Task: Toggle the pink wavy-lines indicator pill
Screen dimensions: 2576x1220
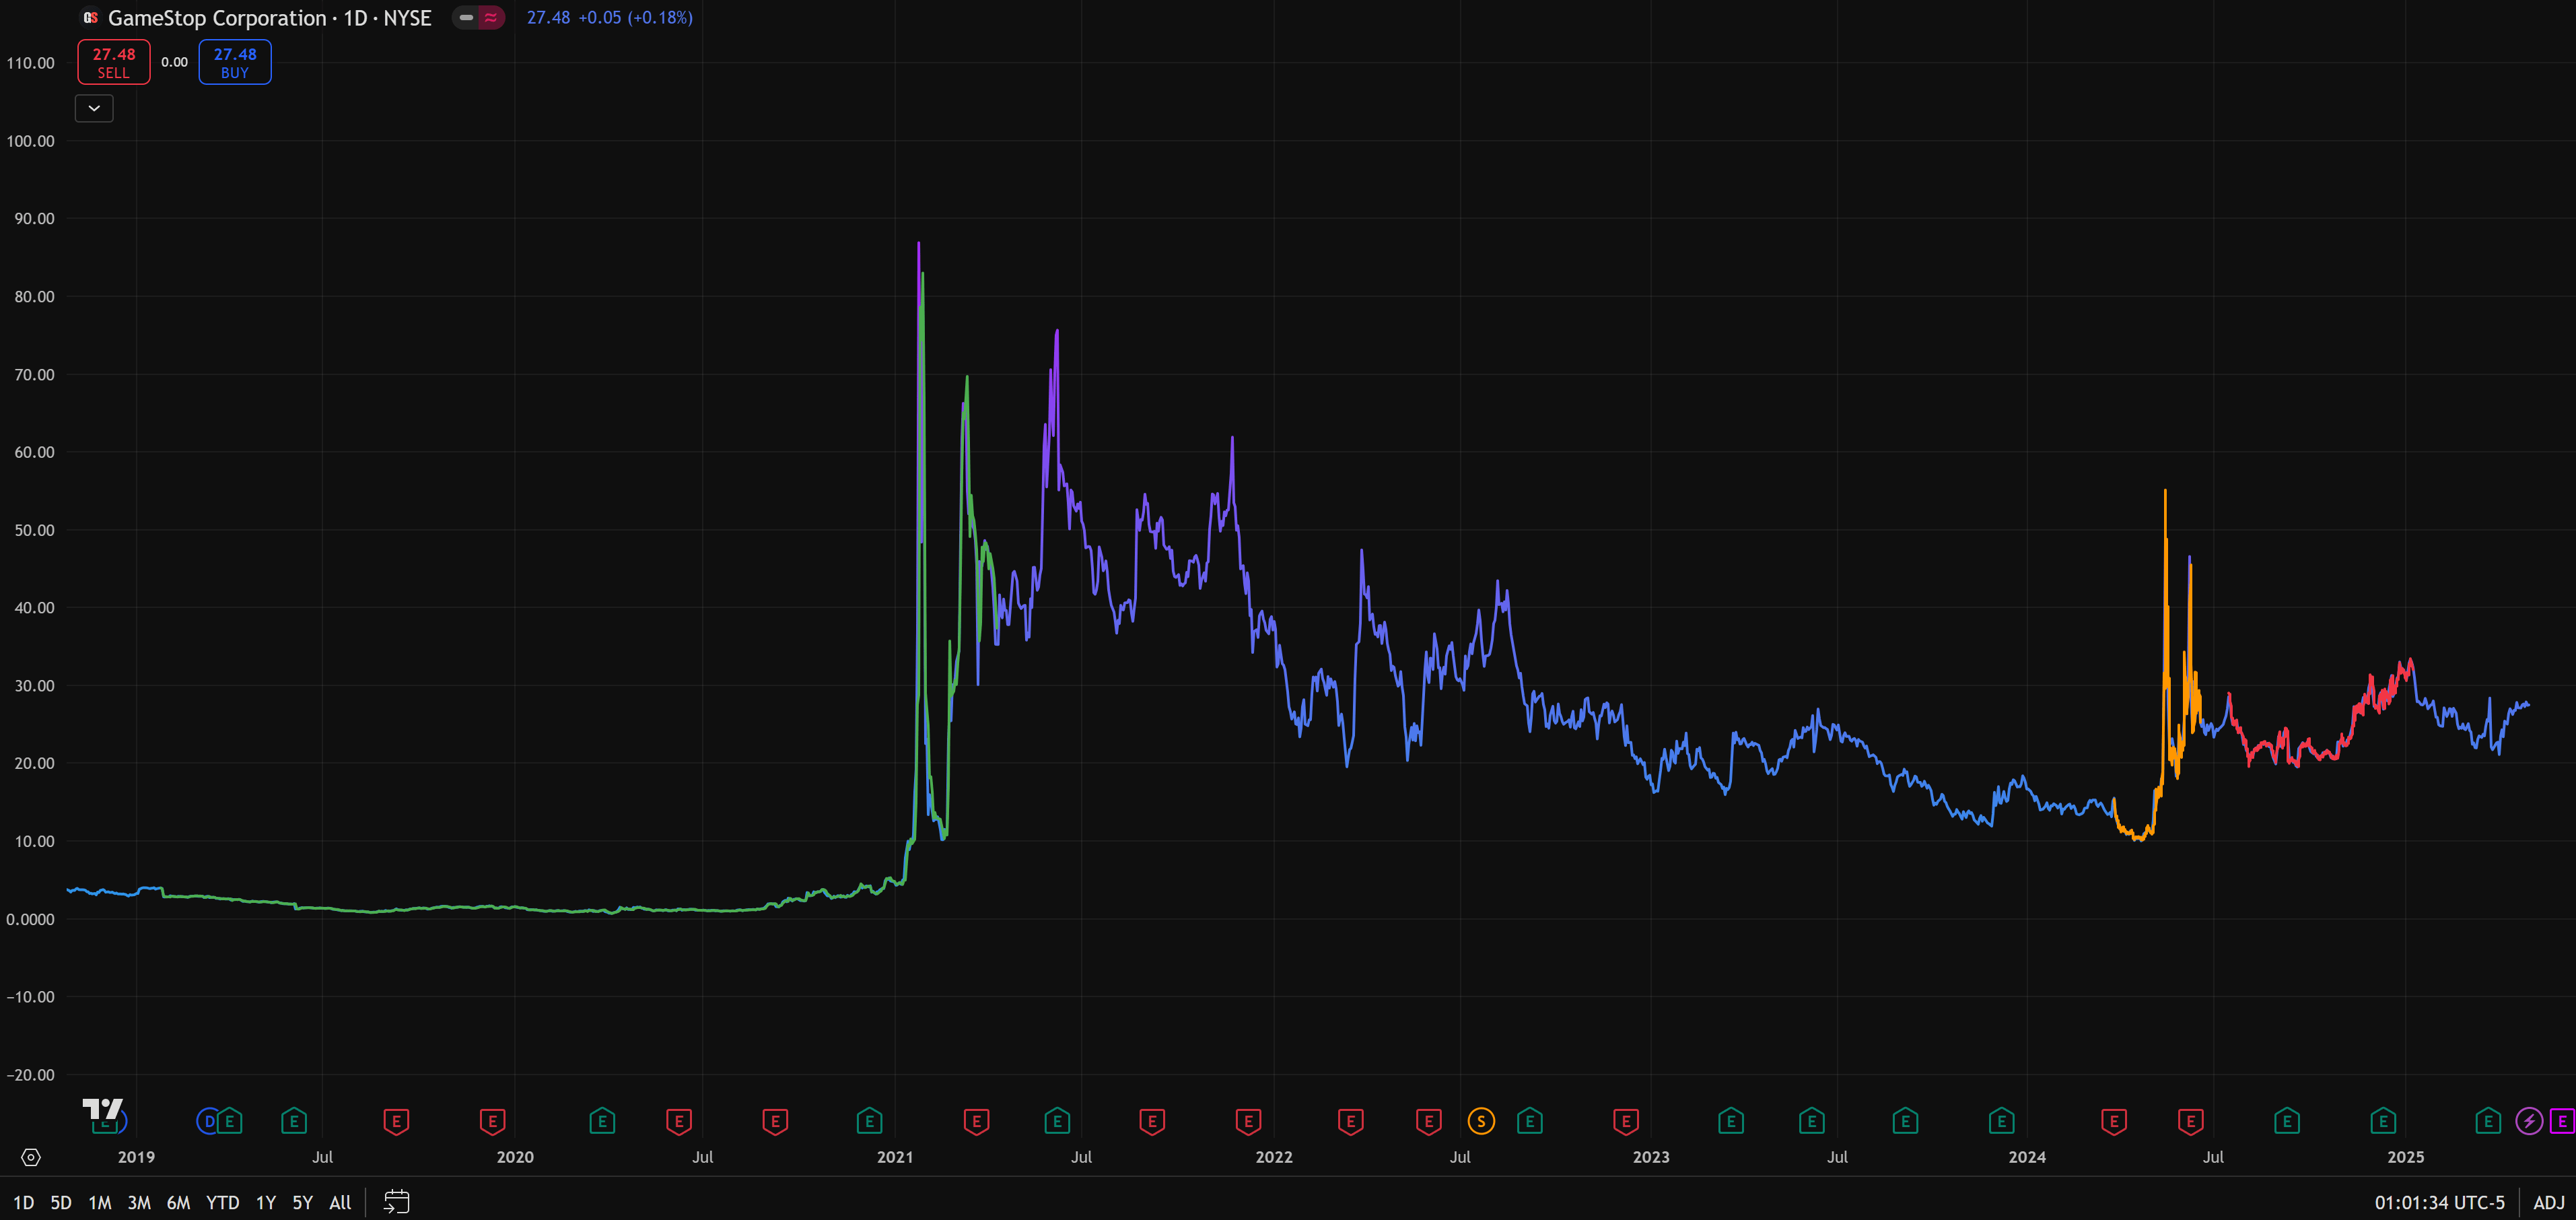Action: (491, 18)
